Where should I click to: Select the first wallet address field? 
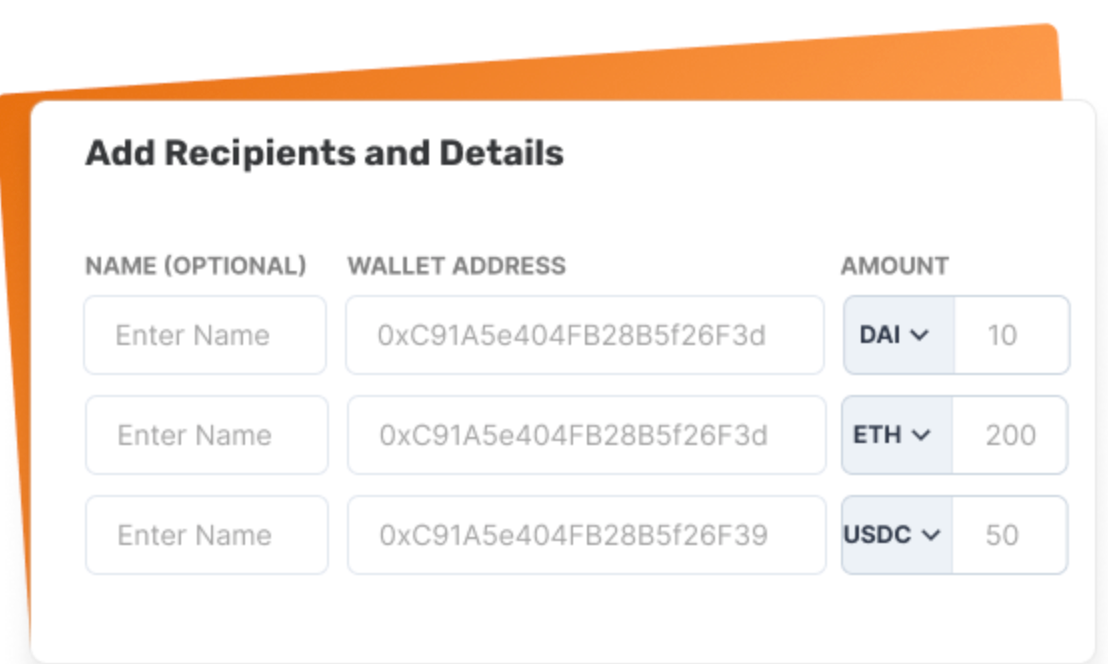tap(585, 335)
